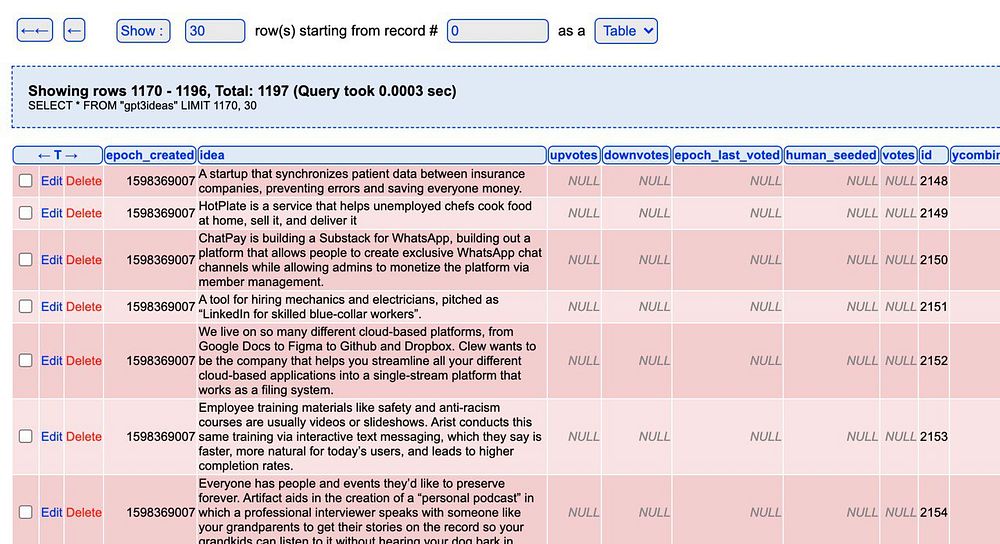Click the Artifact personal podcast idea text
Viewport: 1000px width, 544px height.
pyautogui.click(x=366, y=512)
